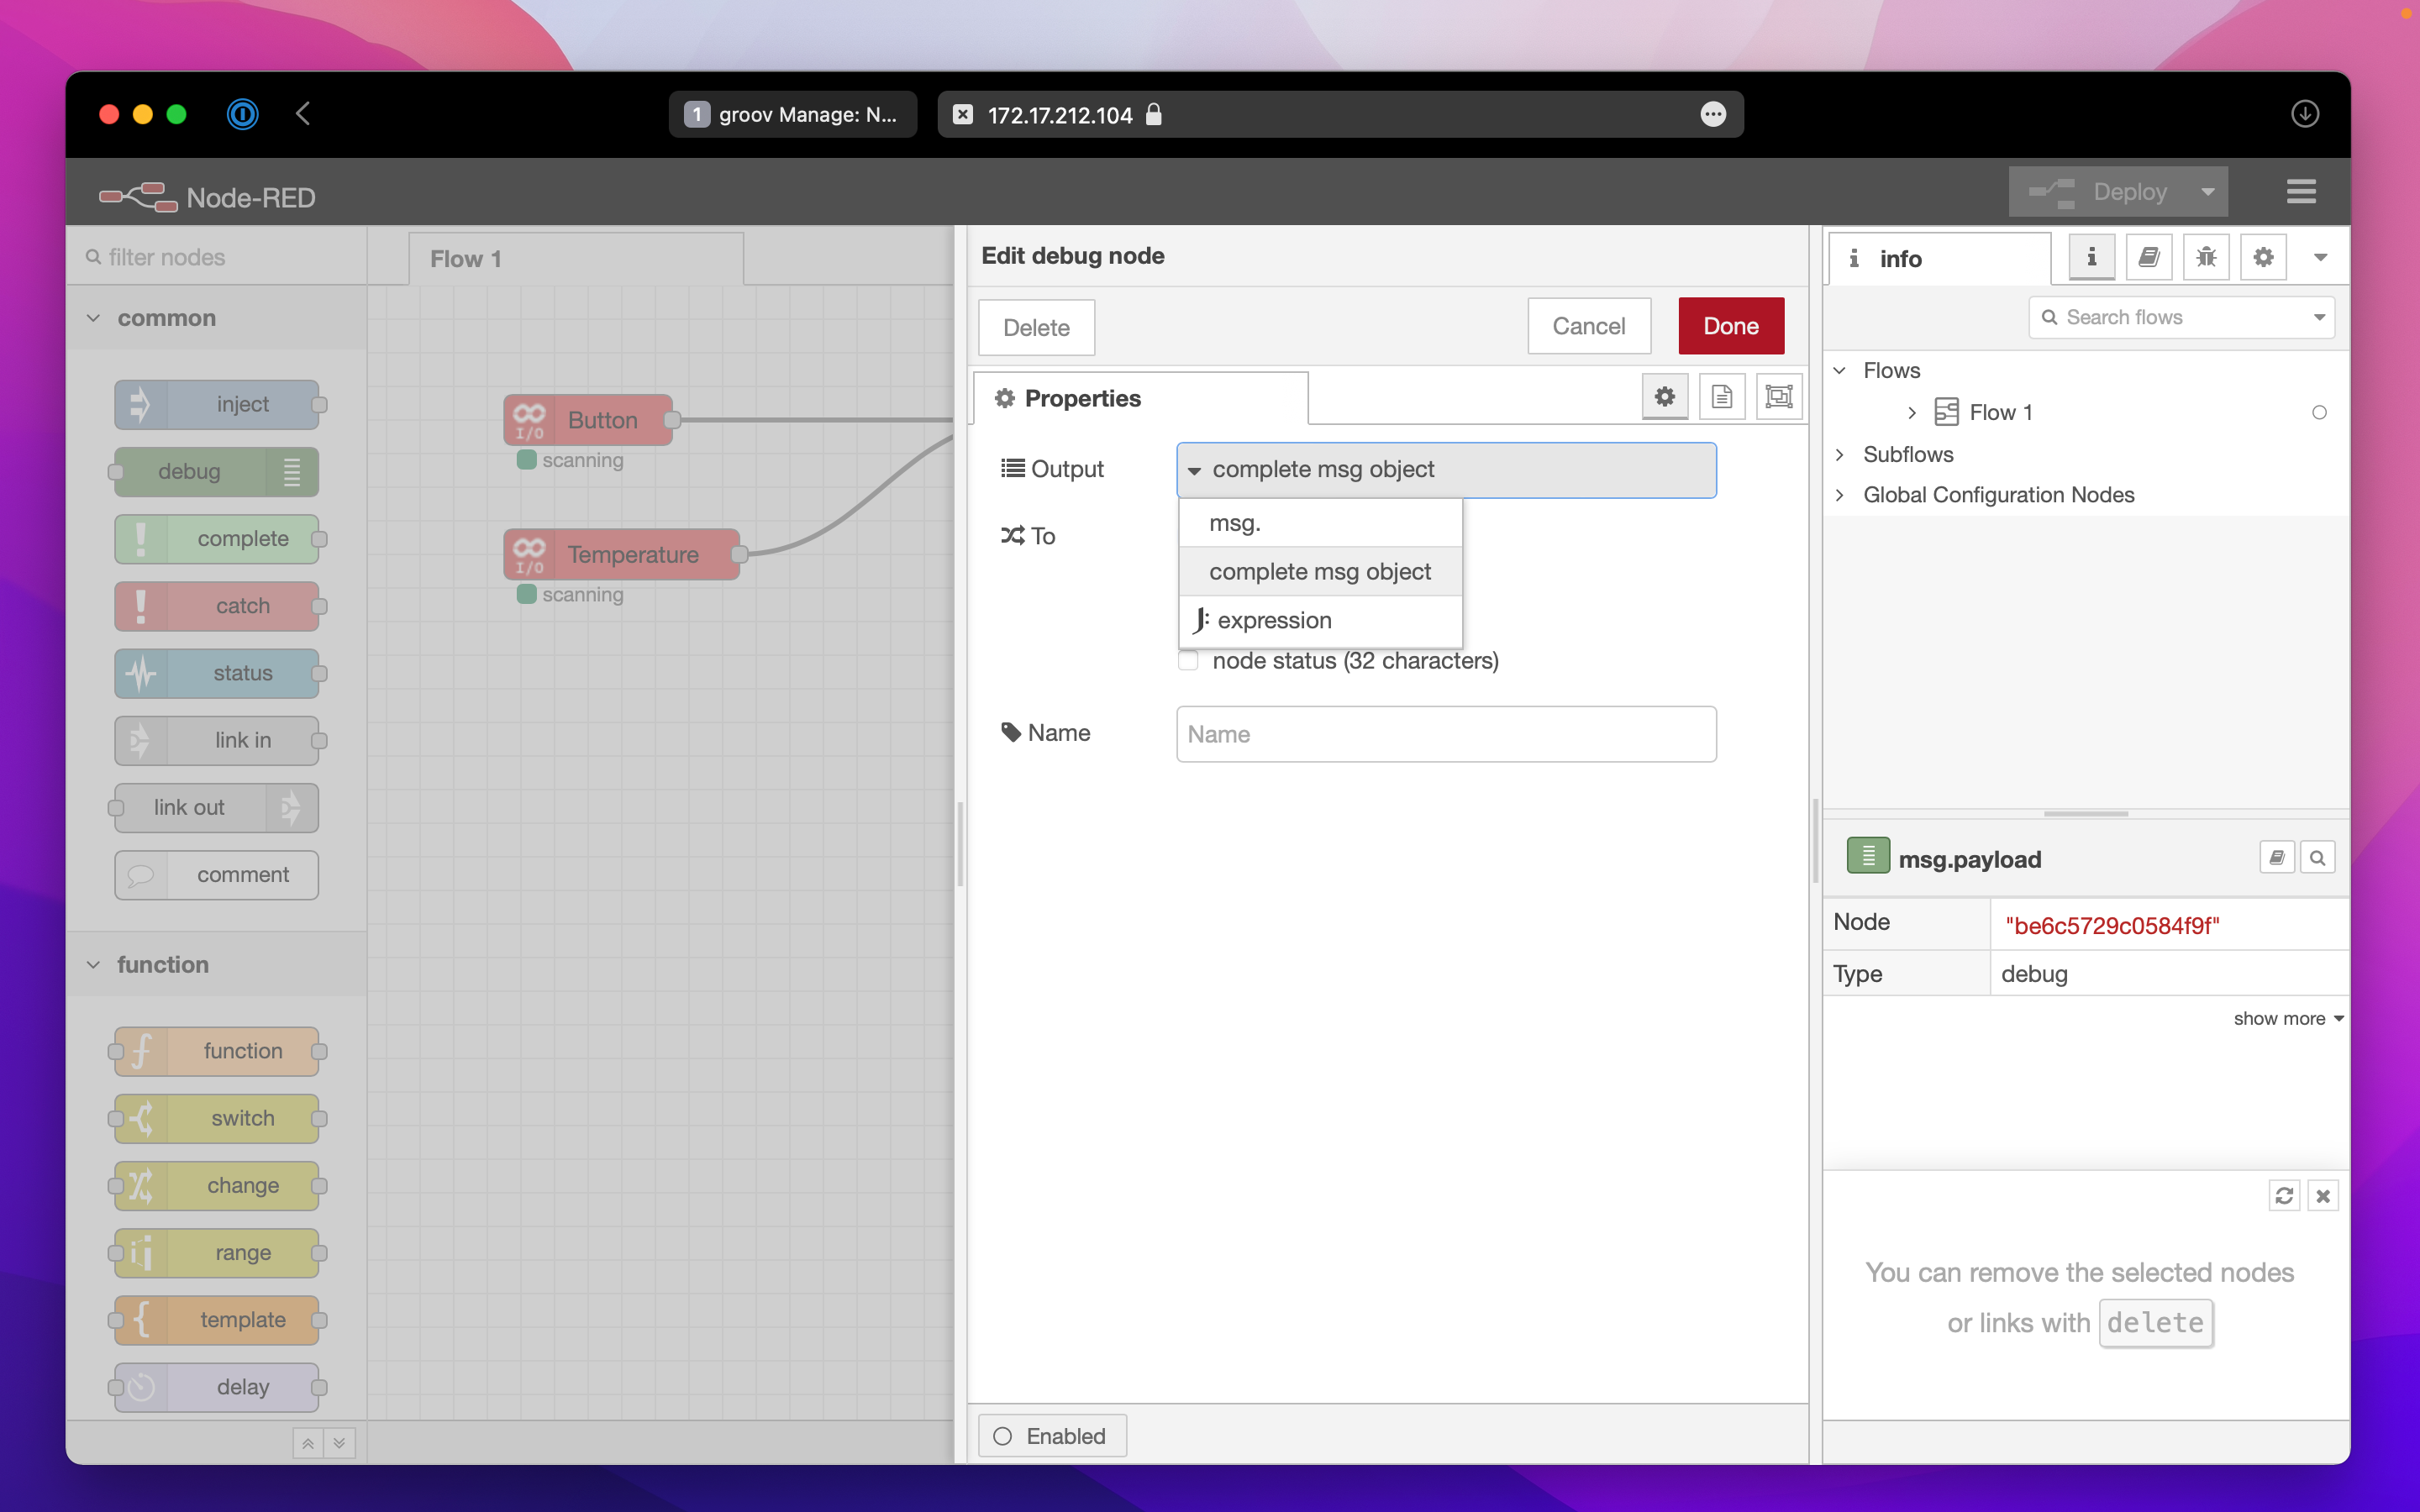This screenshot has height=1512, width=2420.
Task: Toggle the Enabled button at the bottom
Action: tap(1051, 1436)
